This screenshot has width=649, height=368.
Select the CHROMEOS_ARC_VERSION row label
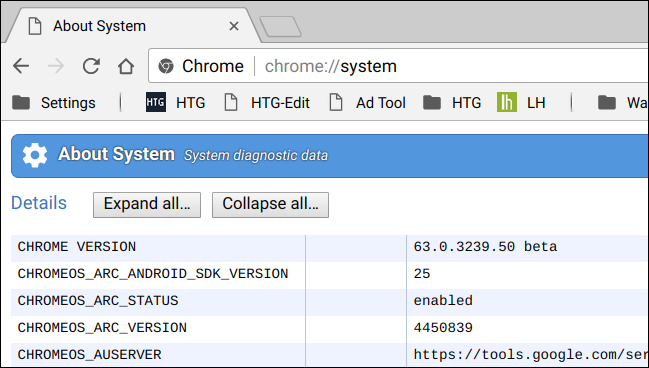[102, 328]
